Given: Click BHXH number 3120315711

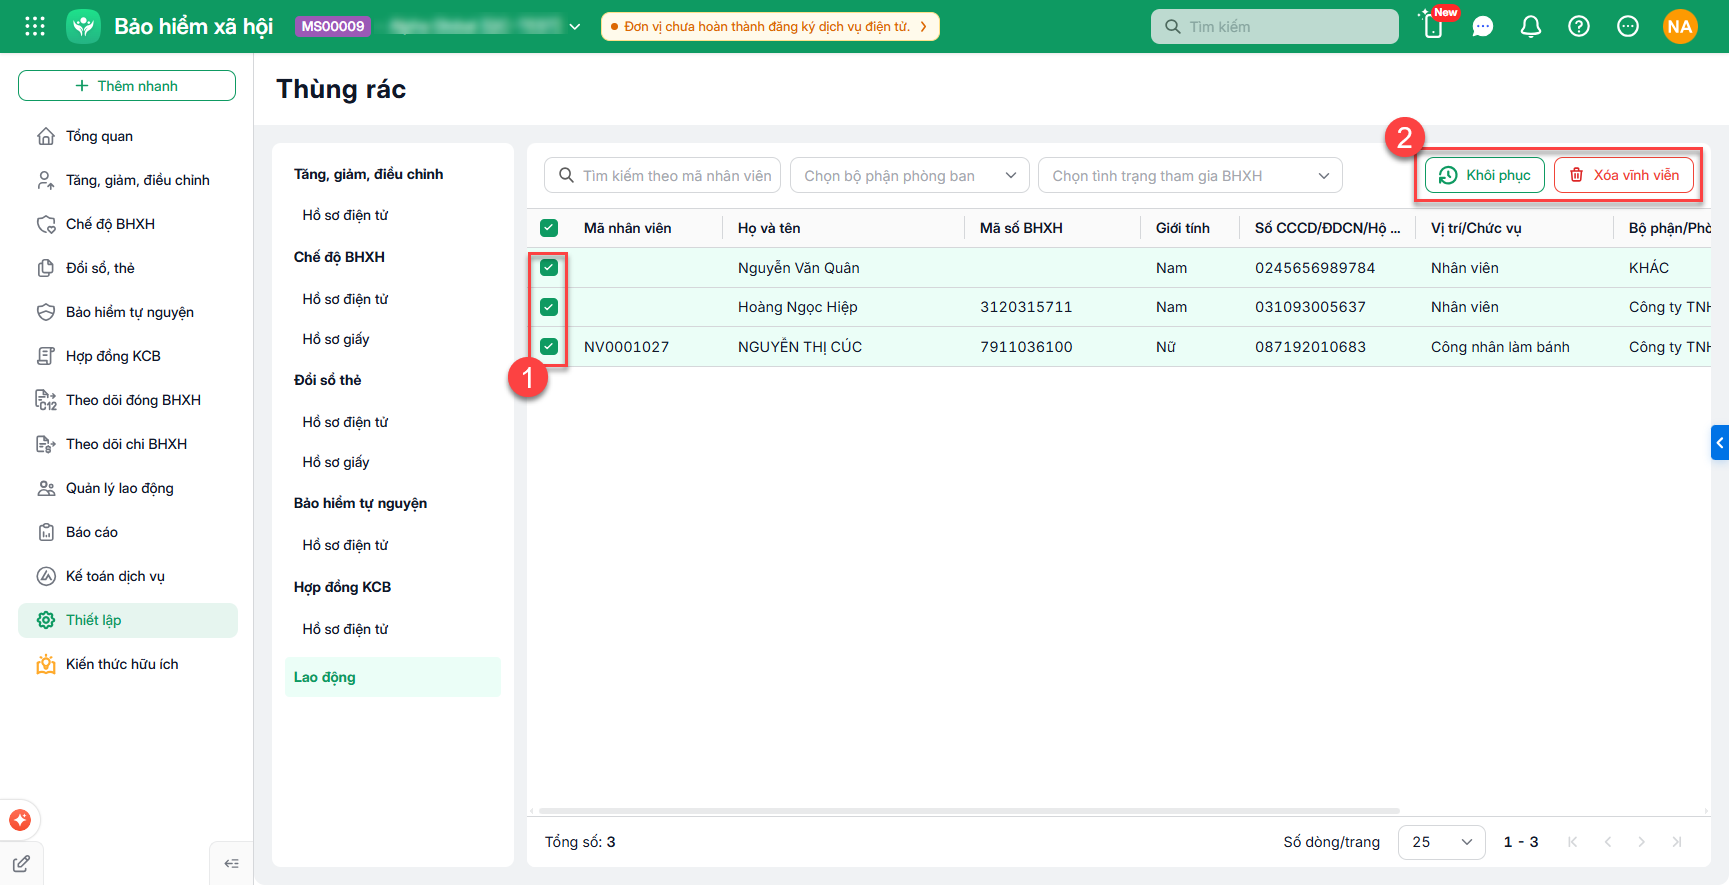Looking at the screenshot, I should 1026,307.
